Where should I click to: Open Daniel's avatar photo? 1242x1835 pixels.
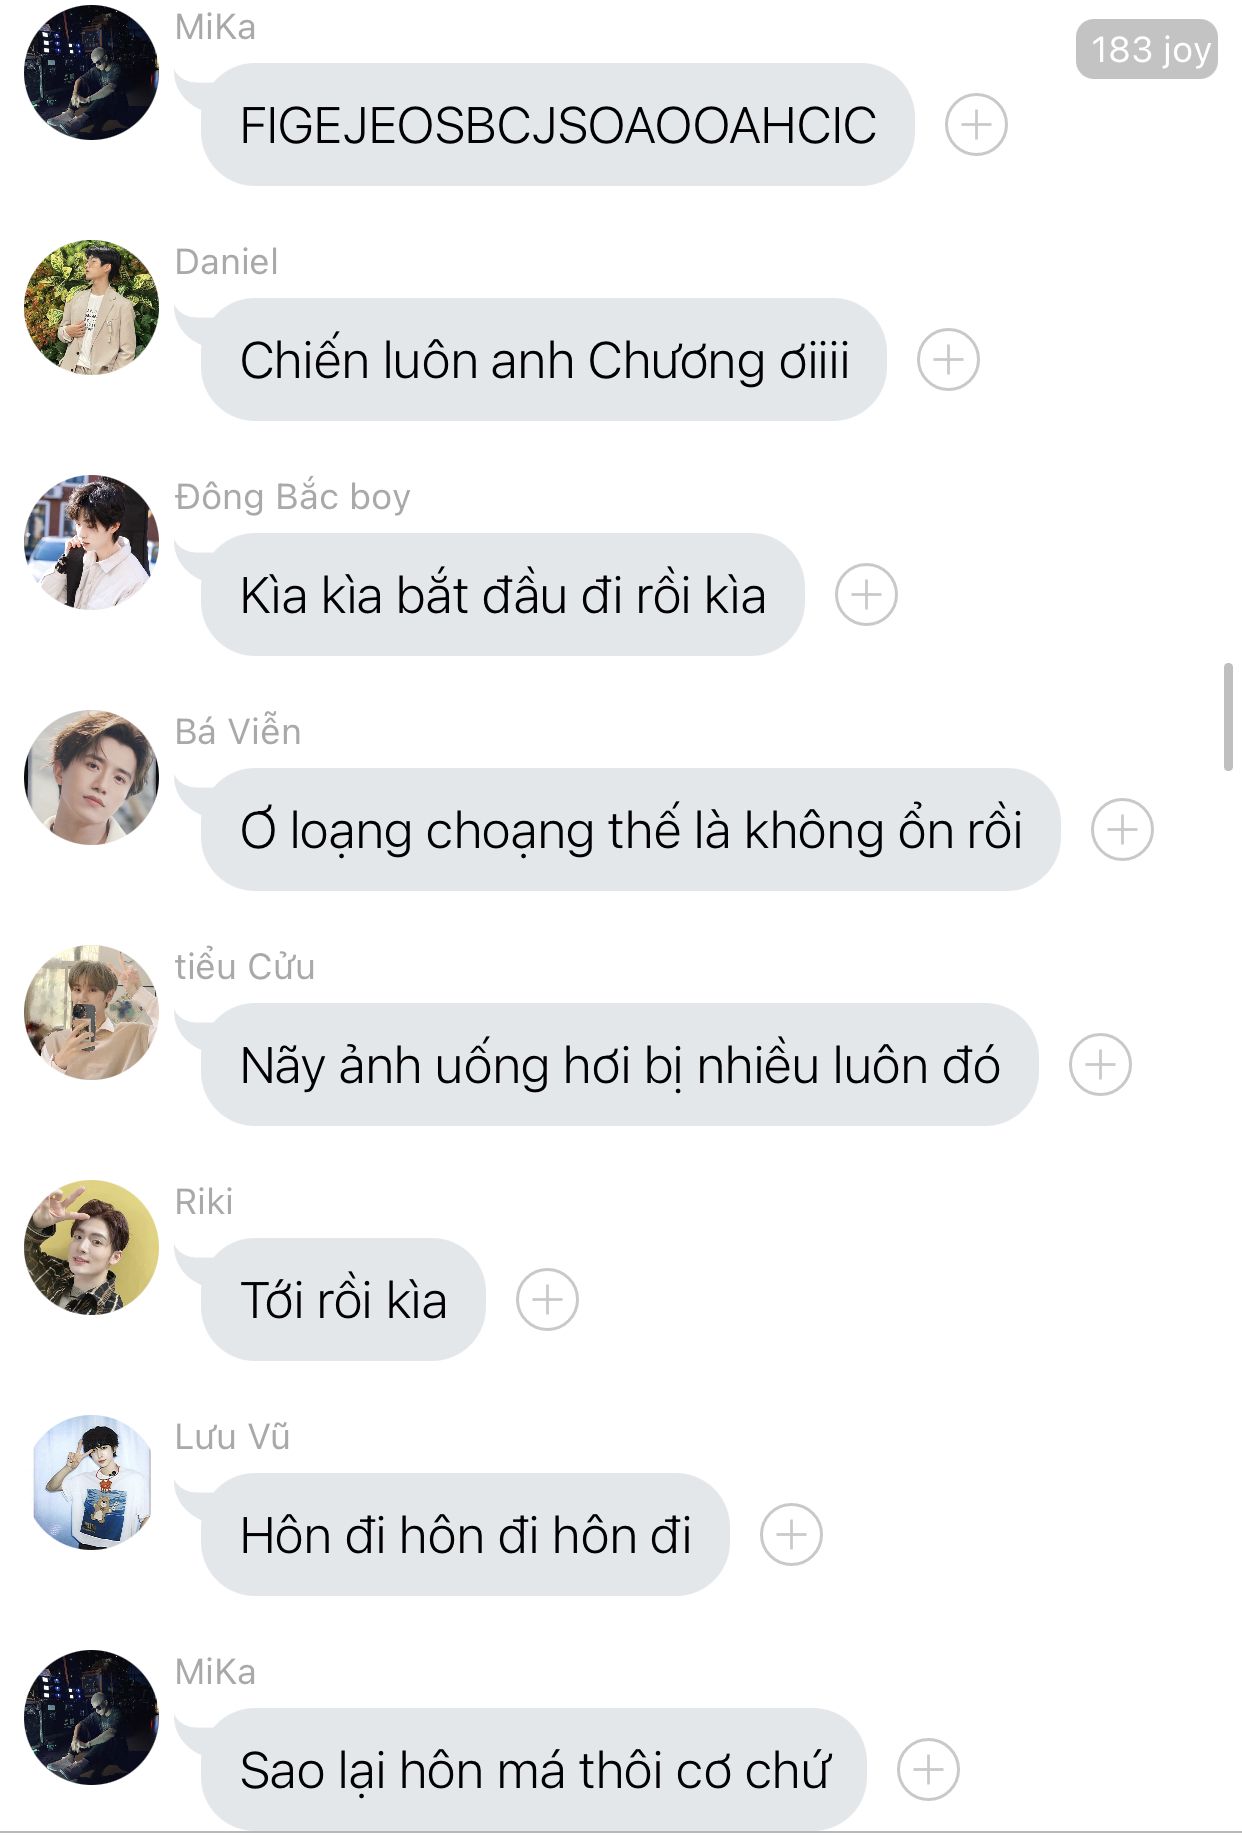click(x=91, y=307)
